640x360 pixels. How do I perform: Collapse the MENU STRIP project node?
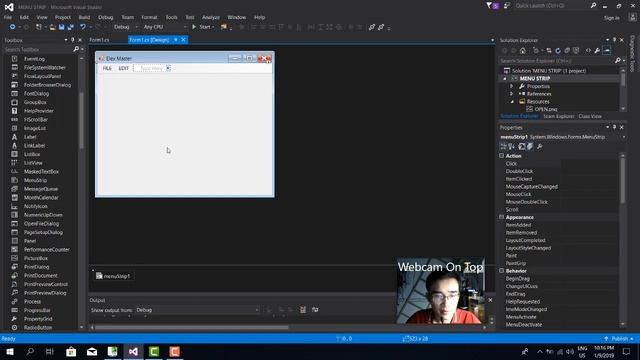505,78
